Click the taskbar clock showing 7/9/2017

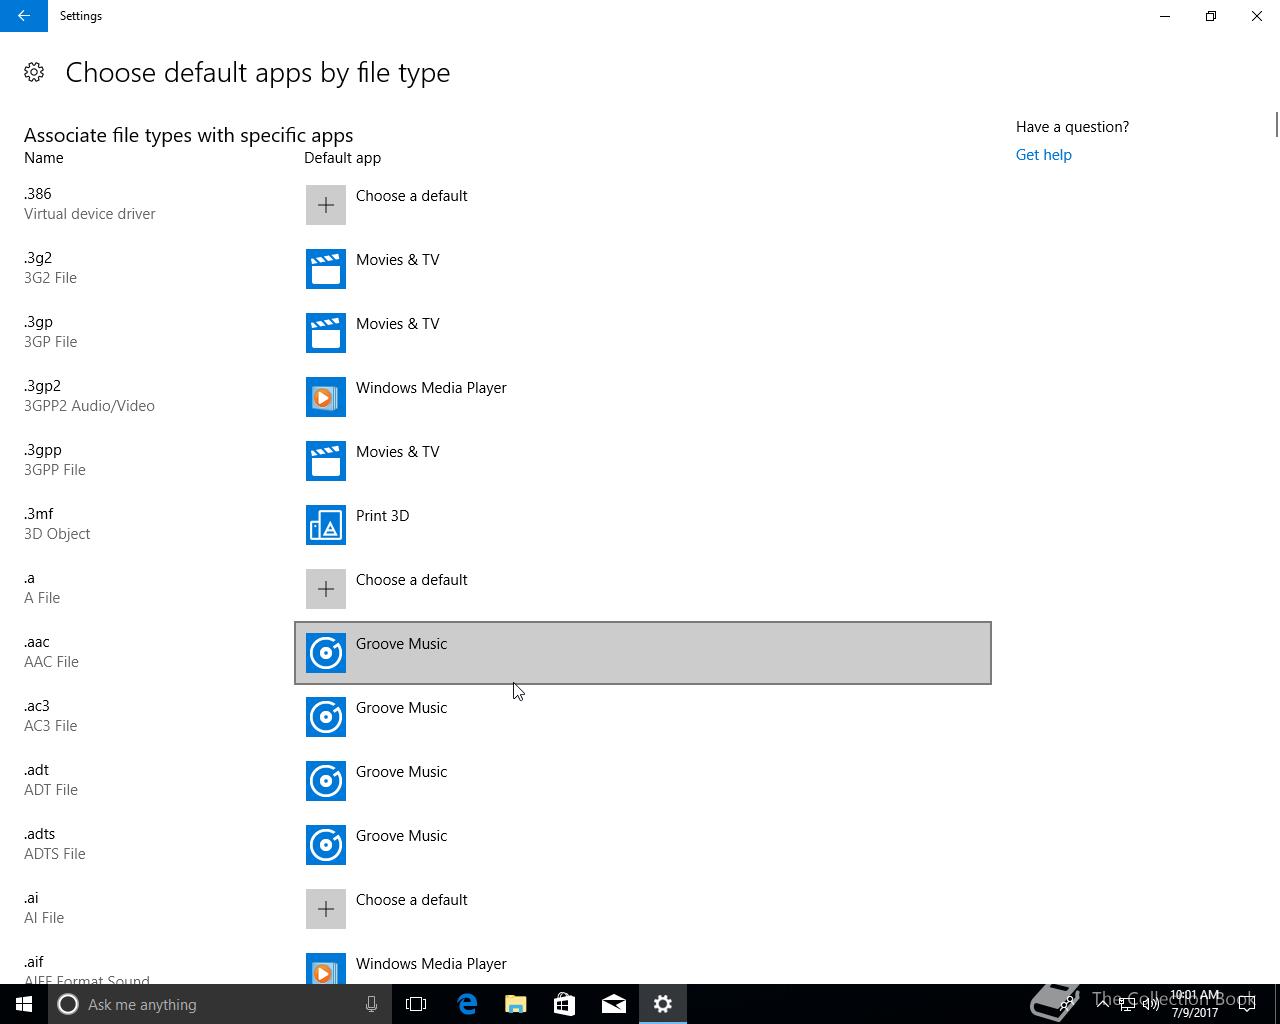point(1195,1004)
